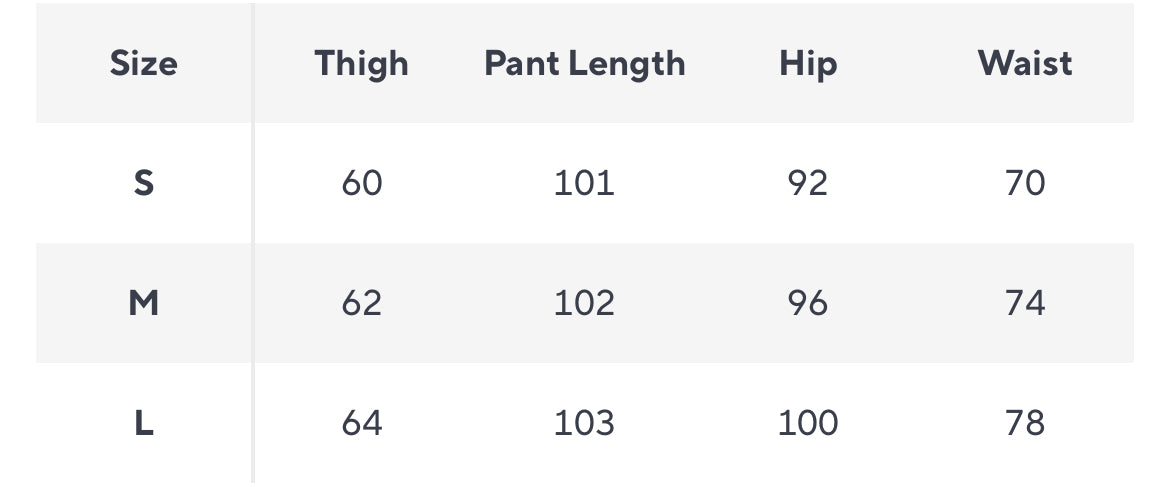Click the Hip column header

[x=807, y=64]
